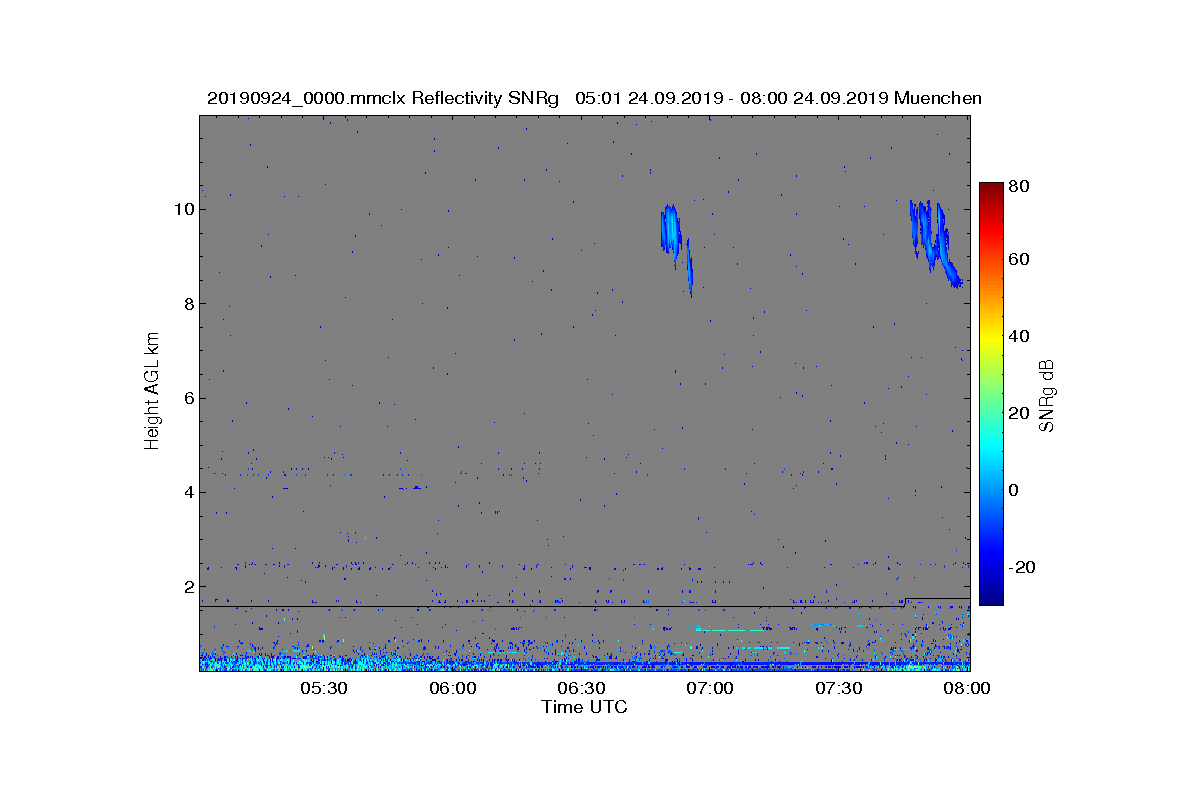Click the '06:30' time tick label

pyautogui.click(x=582, y=688)
